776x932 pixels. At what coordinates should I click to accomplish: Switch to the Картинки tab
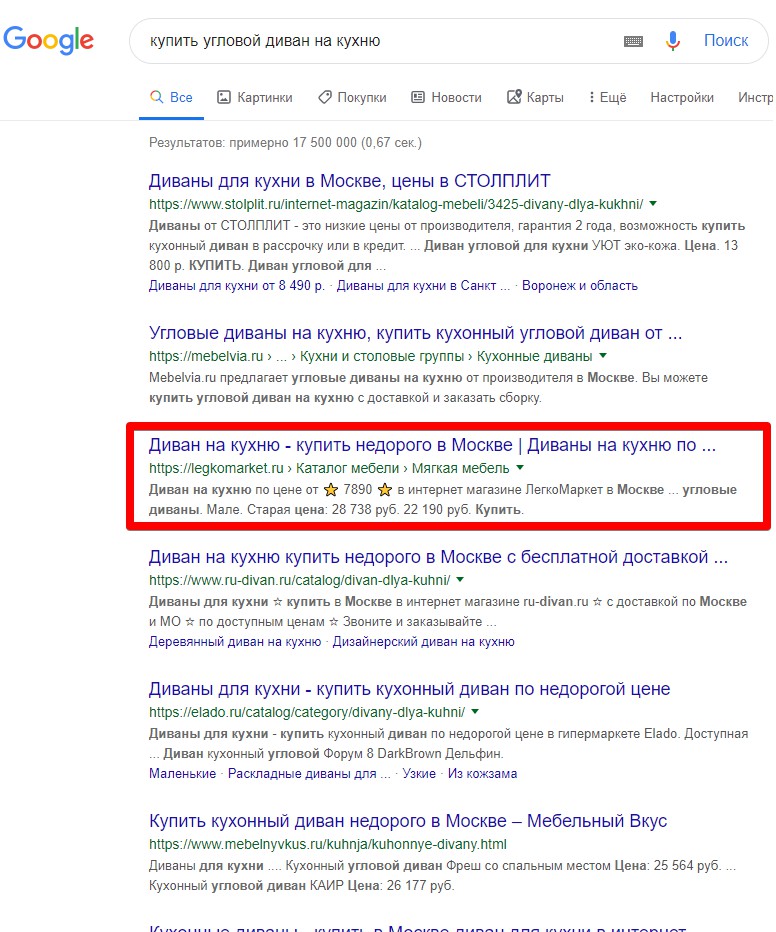(x=255, y=97)
